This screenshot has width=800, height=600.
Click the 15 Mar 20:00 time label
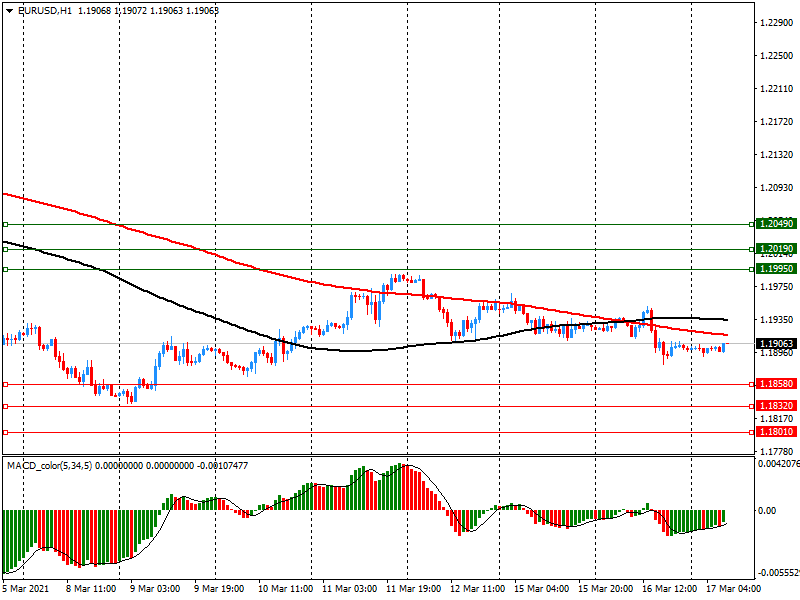[x=606, y=589]
